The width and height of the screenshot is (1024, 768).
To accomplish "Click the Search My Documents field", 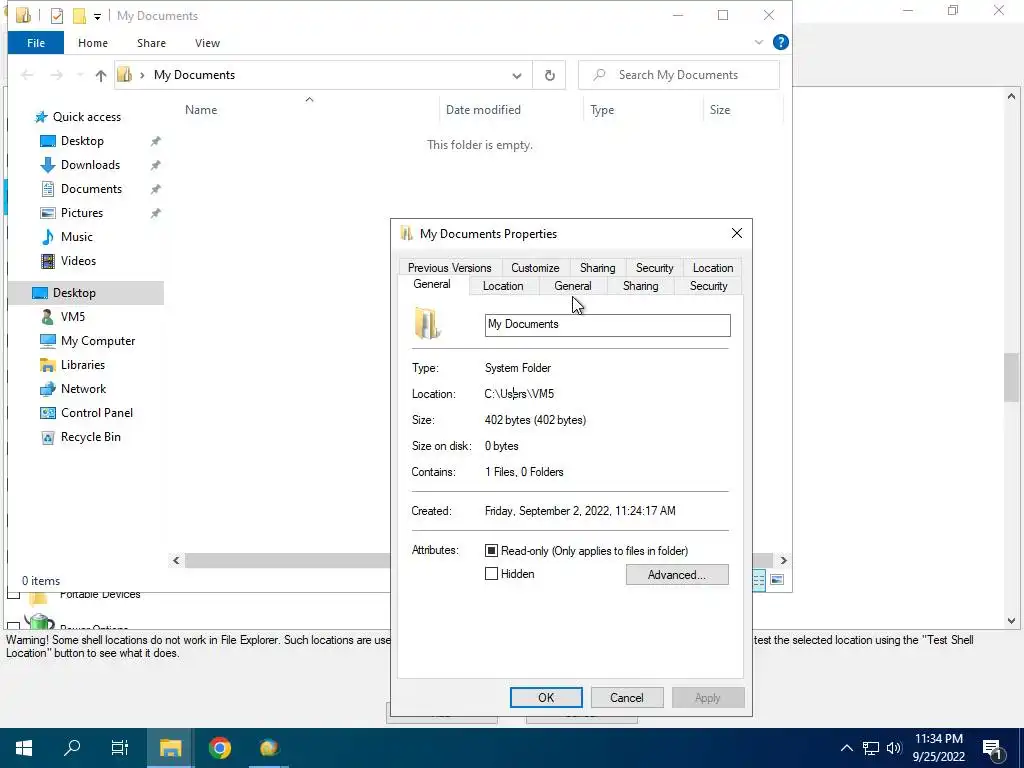I will [x=679, y=75].
